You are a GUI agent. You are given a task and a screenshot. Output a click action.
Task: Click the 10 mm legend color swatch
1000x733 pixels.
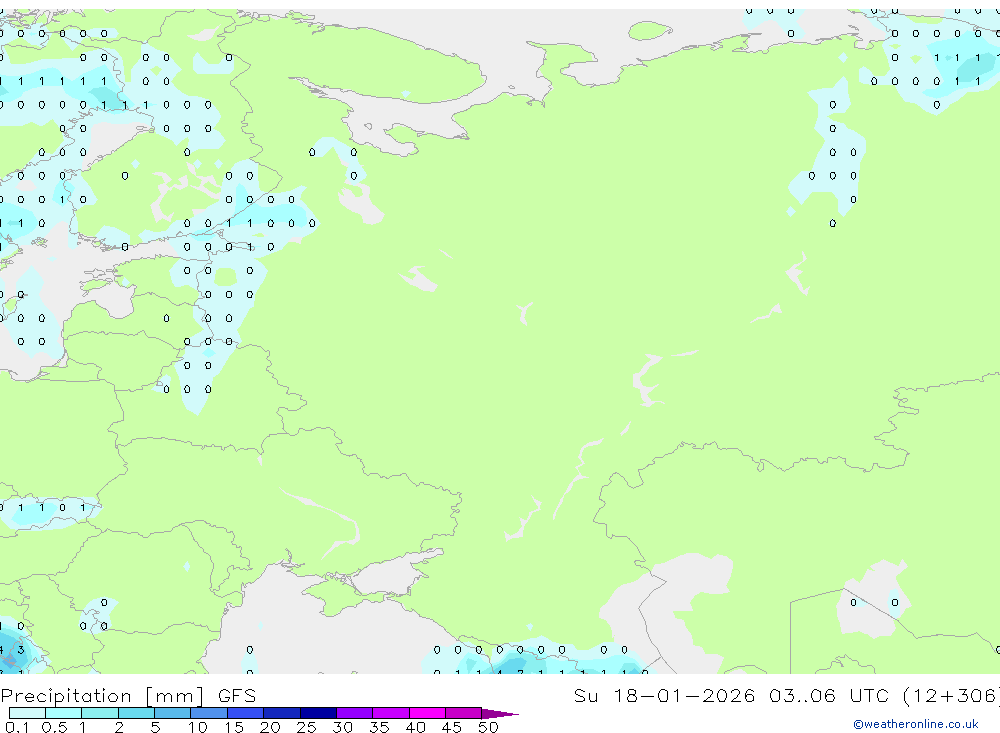(209, 713)
